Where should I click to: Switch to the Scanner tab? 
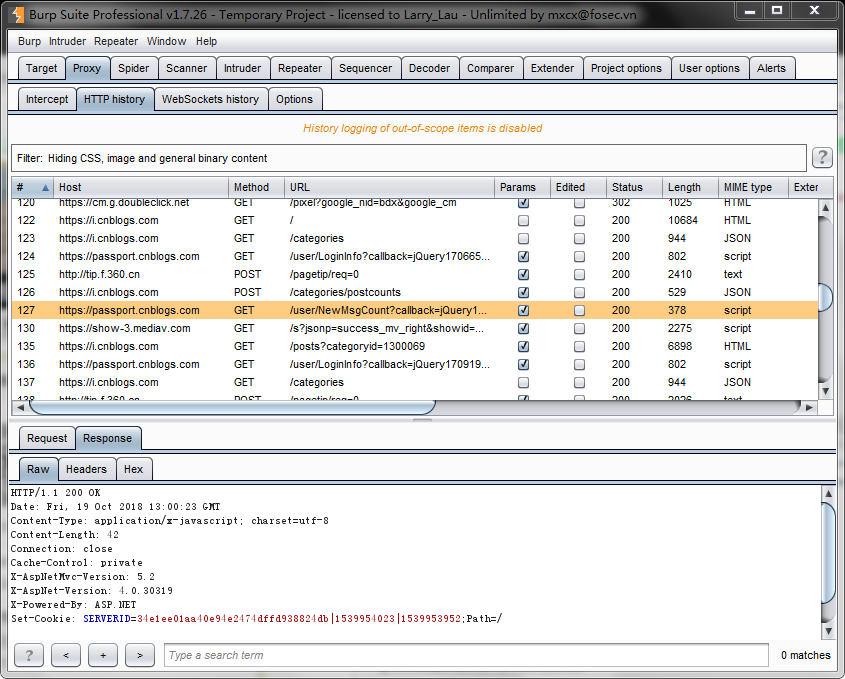[x=186, y=68]
